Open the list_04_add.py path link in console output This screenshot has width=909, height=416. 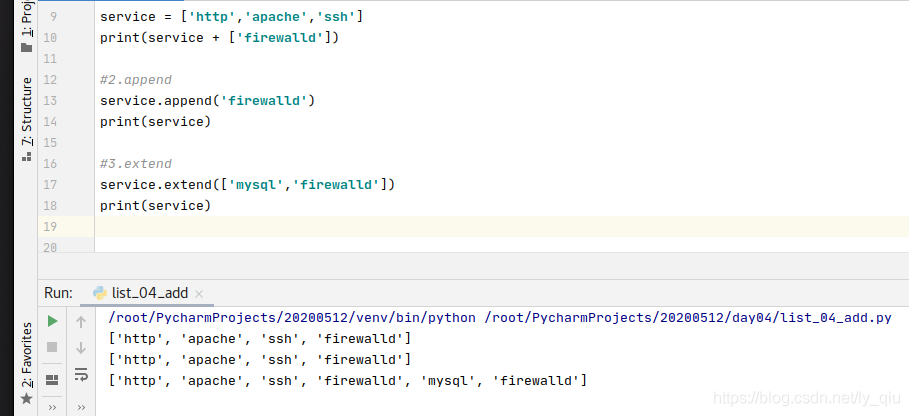[688, 318]
